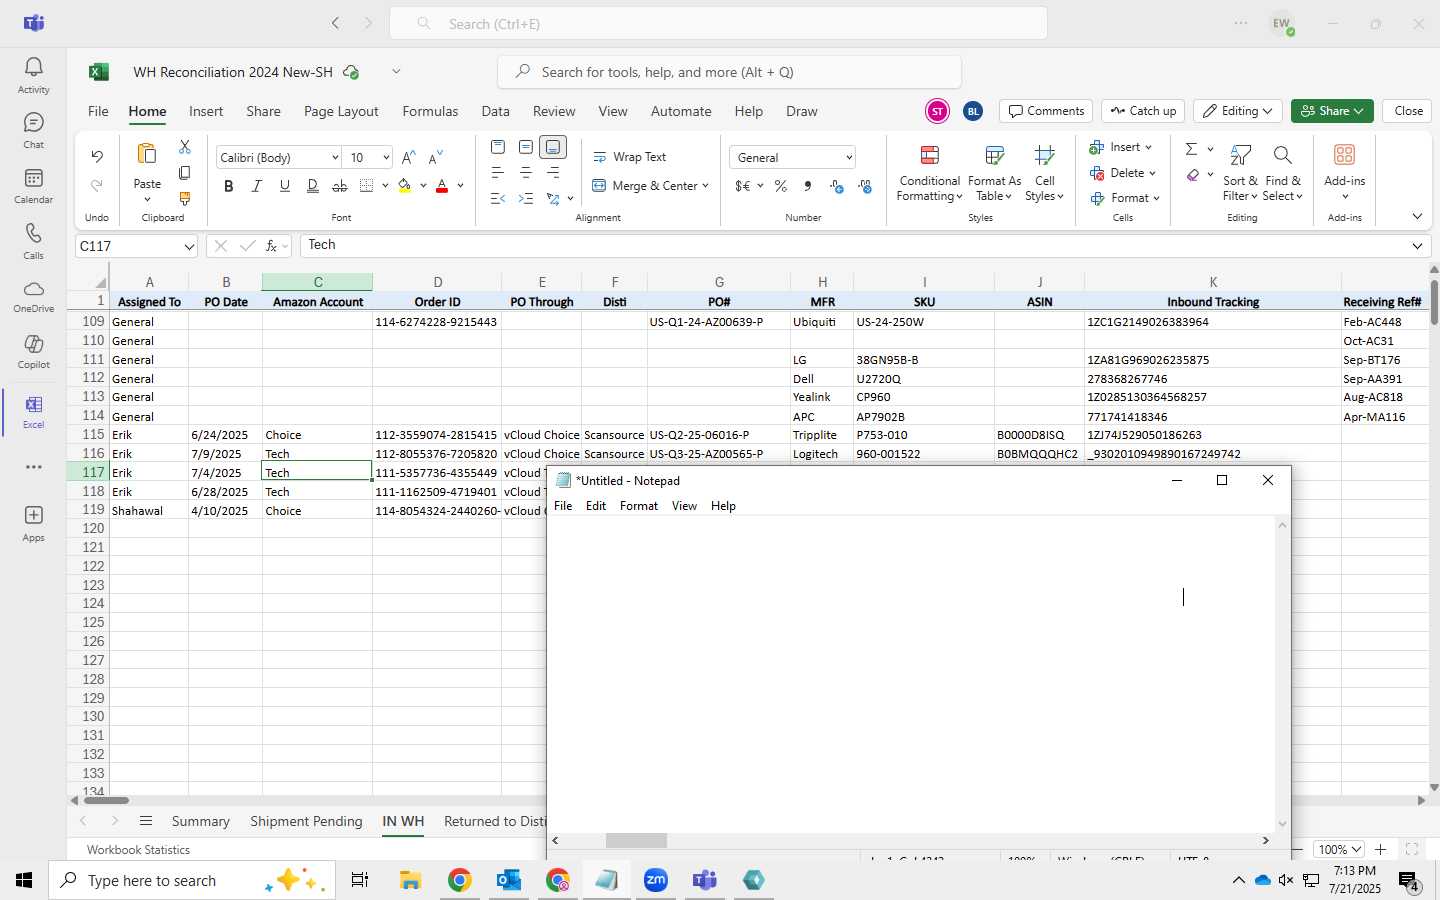Toggle Italic formatting
Screen dimensions: 1440x900
257,186
